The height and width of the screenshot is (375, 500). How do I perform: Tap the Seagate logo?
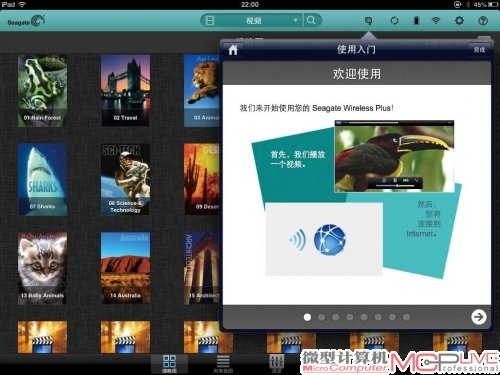pos(26,21)
